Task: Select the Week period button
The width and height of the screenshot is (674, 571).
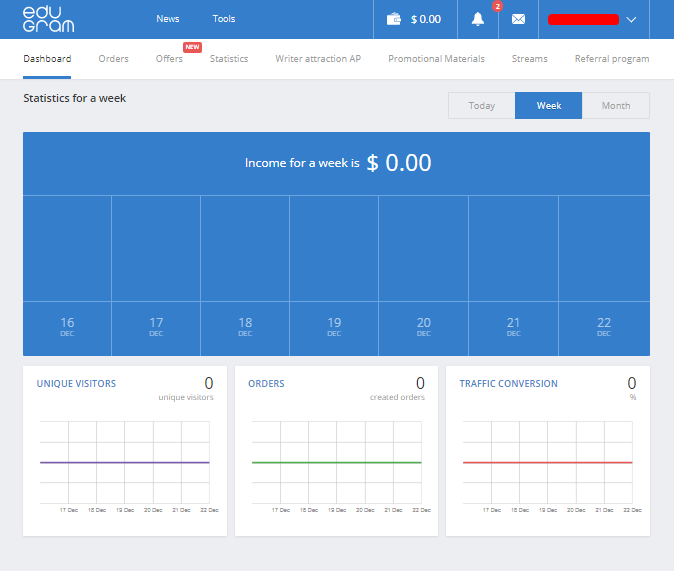Action: click(x=548, y=105)
